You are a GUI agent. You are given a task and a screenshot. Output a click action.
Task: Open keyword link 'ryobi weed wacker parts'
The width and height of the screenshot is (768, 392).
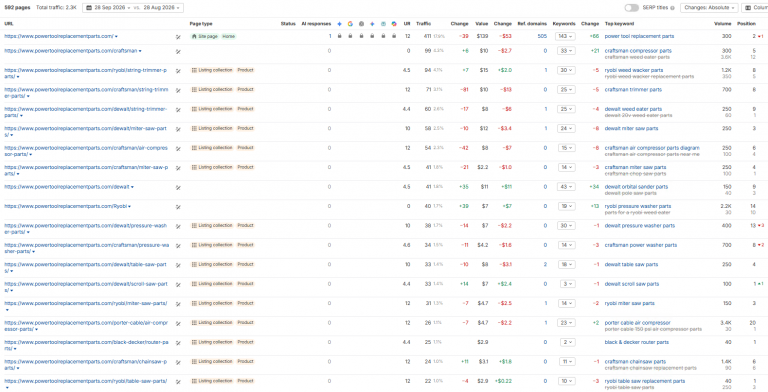pyautogui.click(x=634, y=70)
